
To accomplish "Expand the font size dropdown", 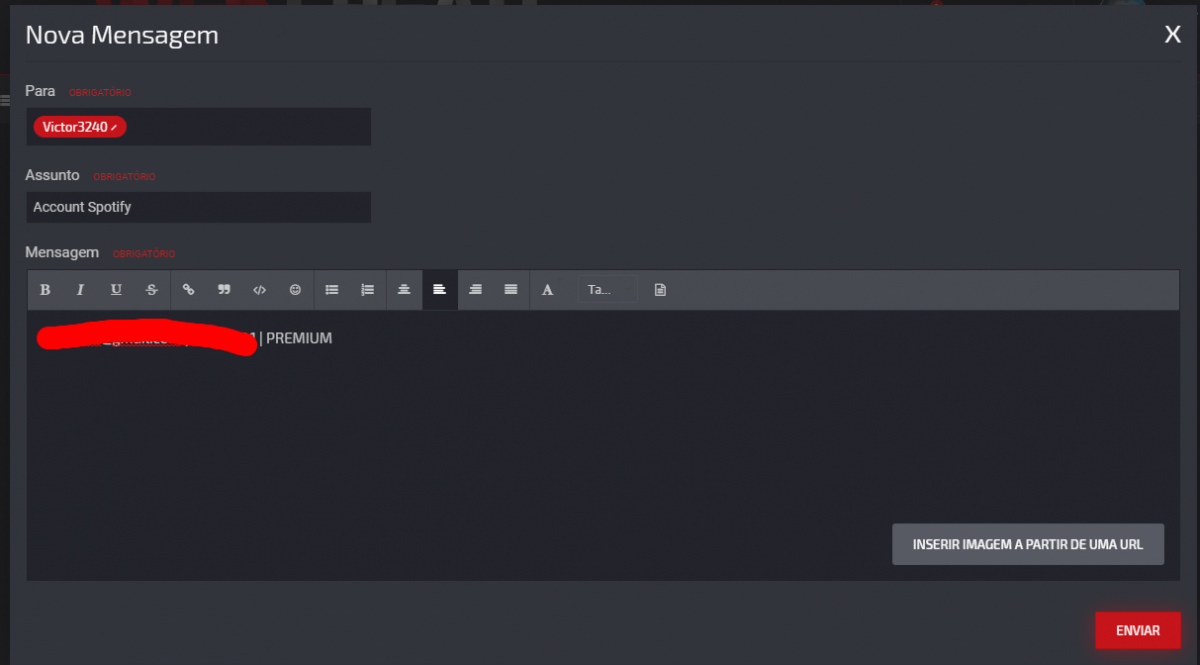I will click(607, 290).
